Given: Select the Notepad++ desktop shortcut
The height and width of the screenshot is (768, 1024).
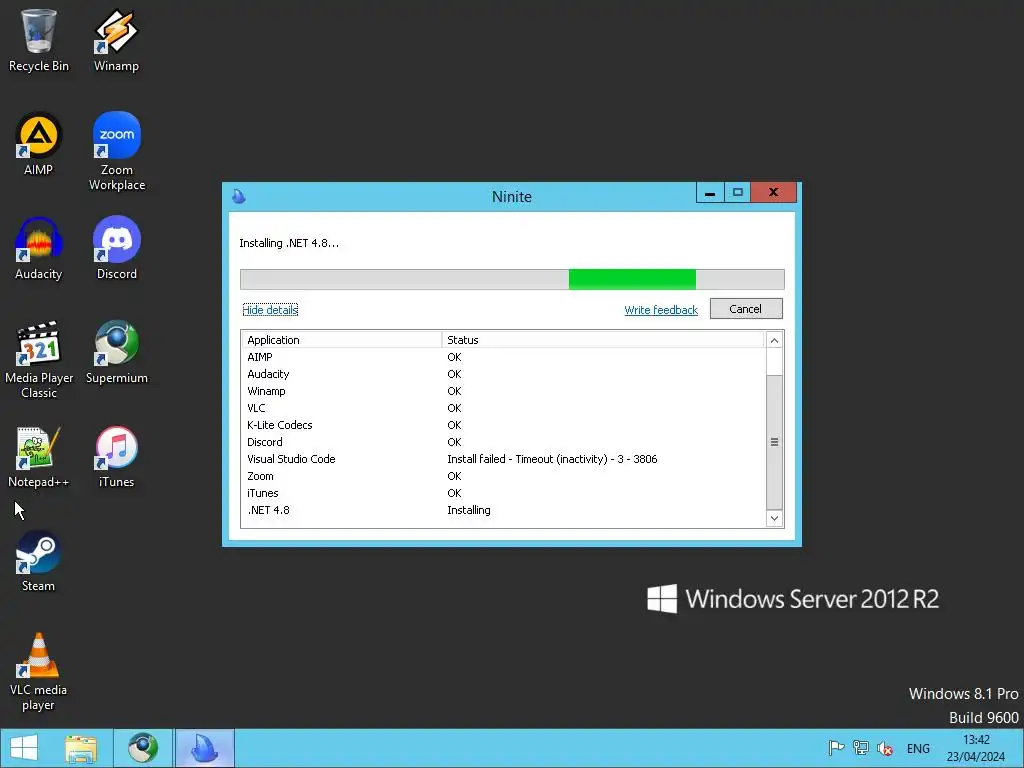Looking at the screenshot, I should click(39, 457).
